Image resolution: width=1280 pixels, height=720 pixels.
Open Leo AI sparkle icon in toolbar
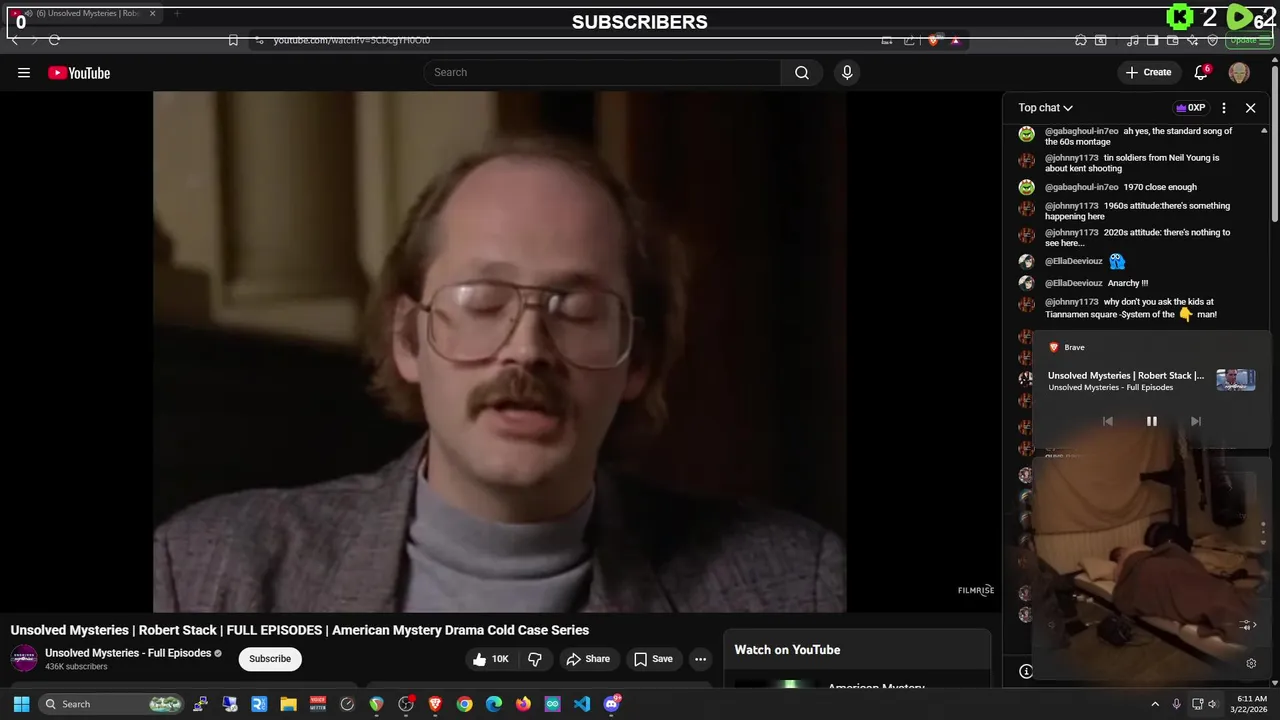[1193, 40]
